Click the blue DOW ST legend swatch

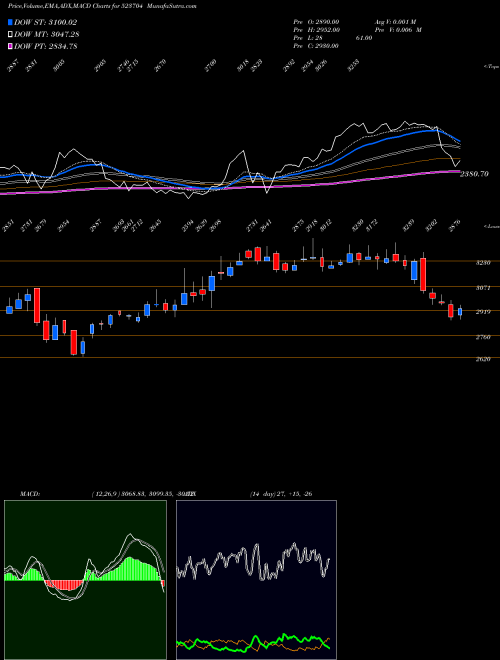(10, 22)
